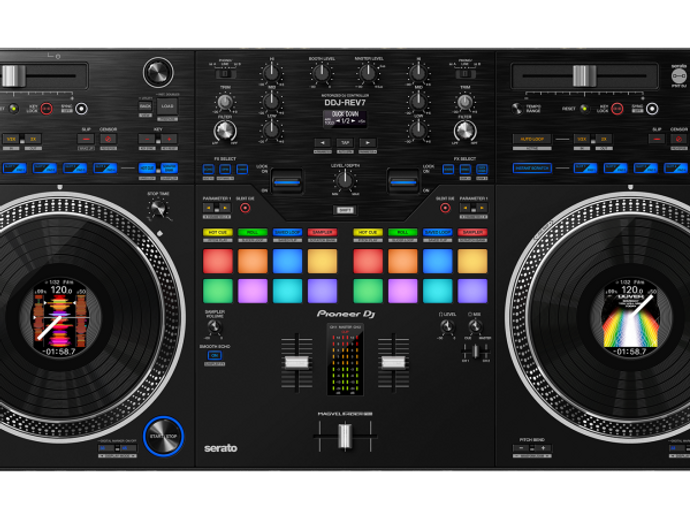The image size is (690, 518).
Task: Click the beat left arrow under the display
Action: 323,143
